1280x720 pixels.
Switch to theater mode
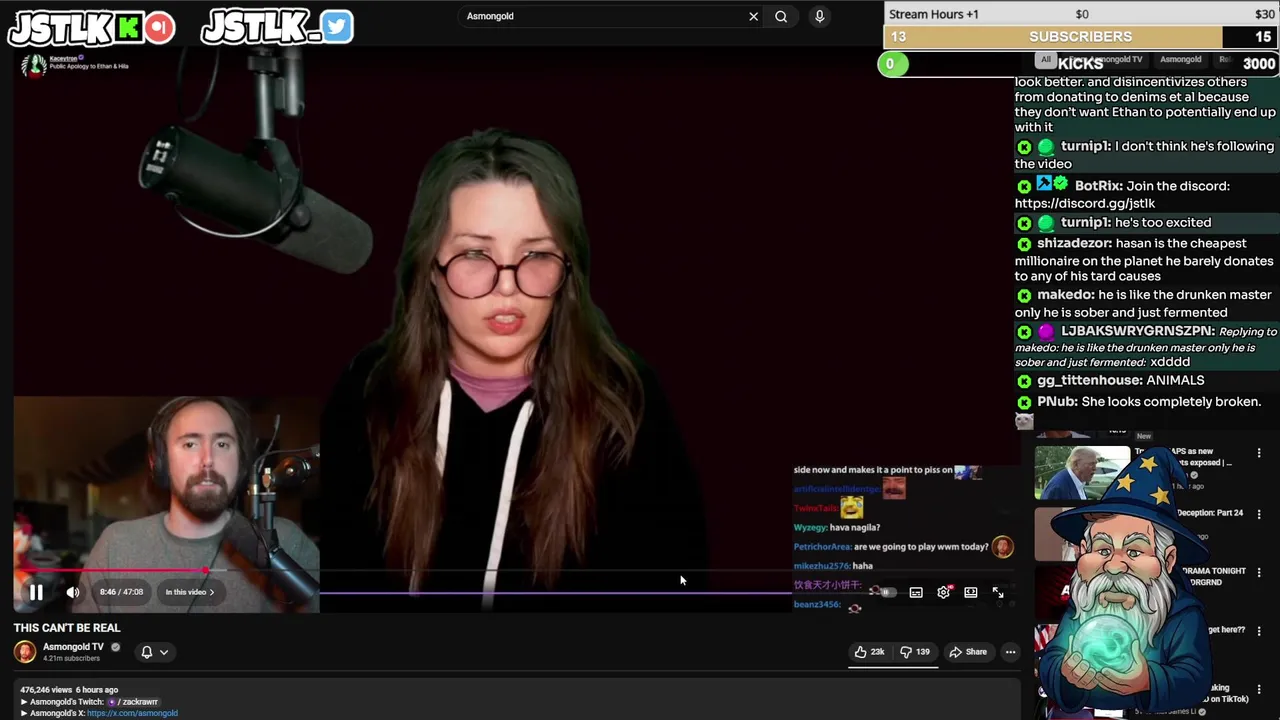tap(970, 592)
